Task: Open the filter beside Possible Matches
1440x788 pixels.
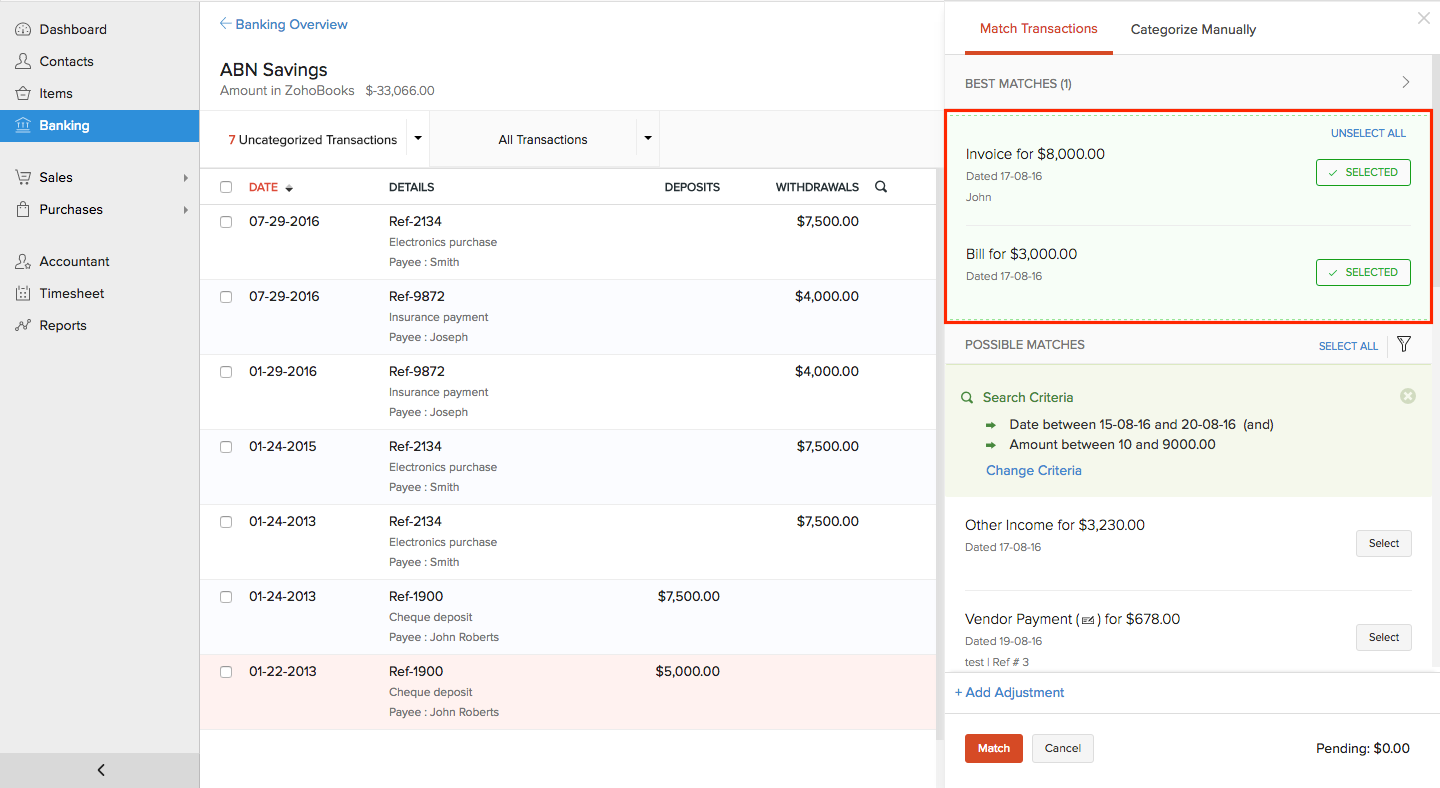Action: tap(1403, 344)
